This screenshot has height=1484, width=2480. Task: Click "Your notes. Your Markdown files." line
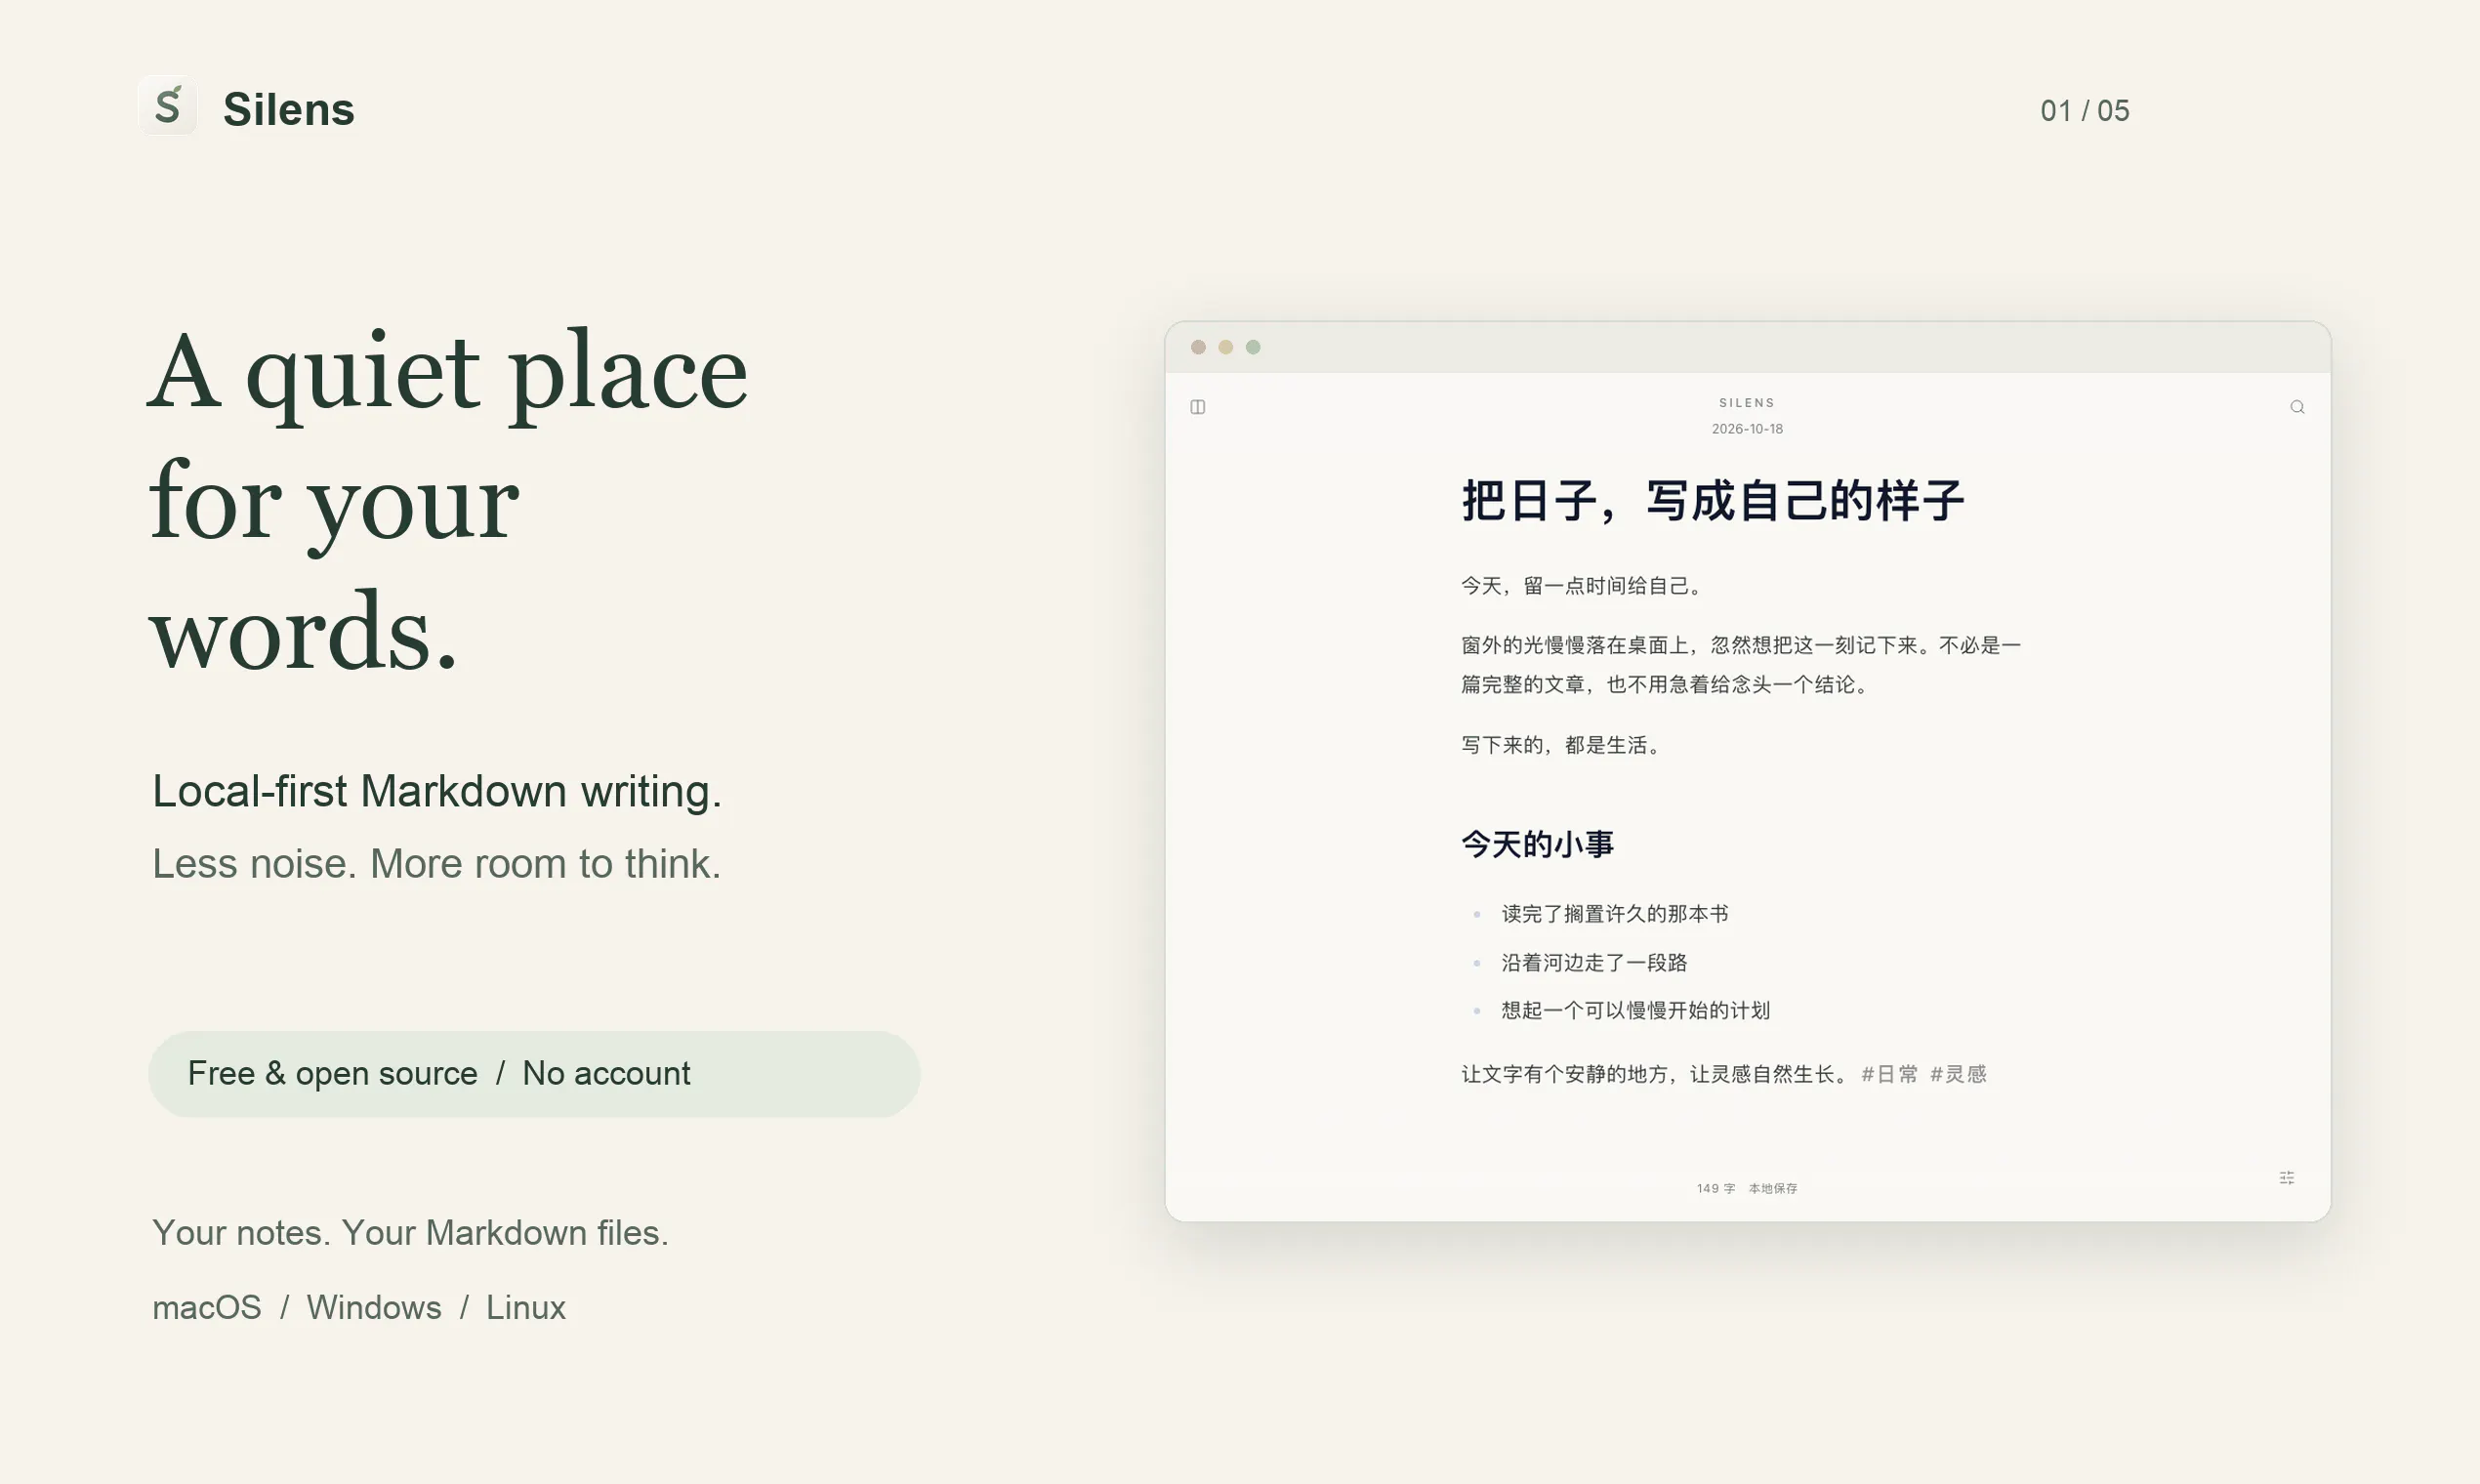click(x=410, y=1233)
